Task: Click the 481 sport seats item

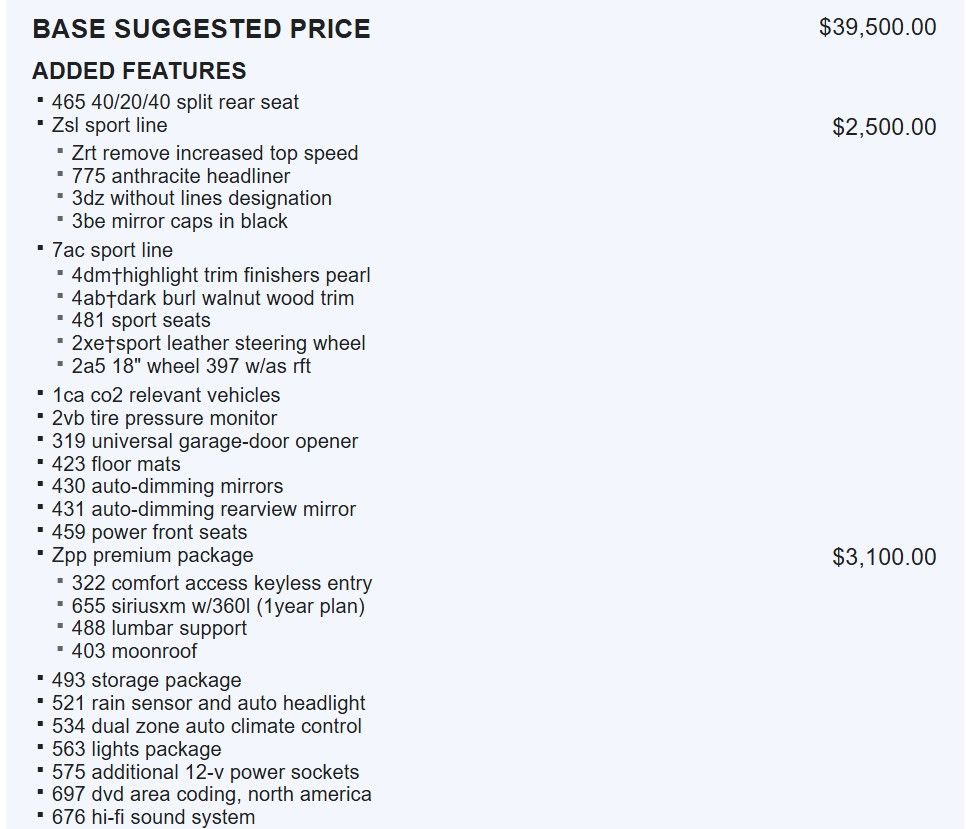Action: coord(141,321)
